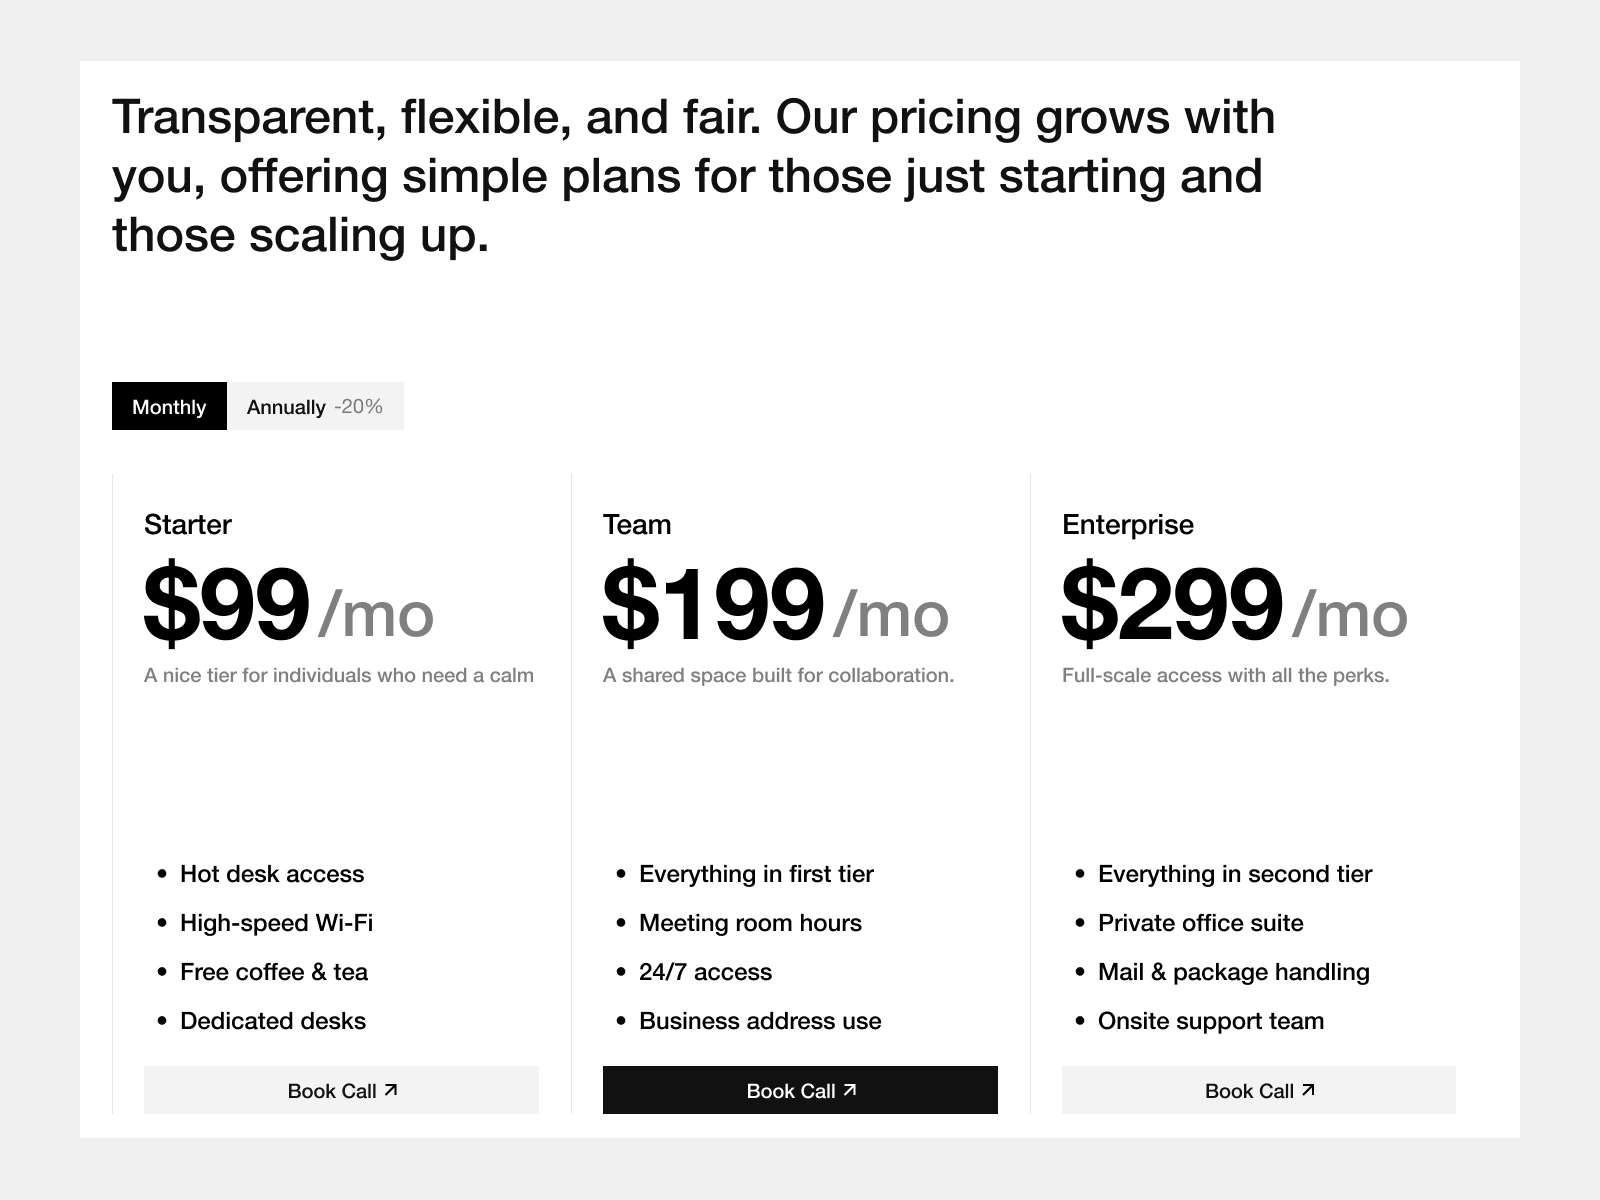Click the Private office suite feature

(1200, 923)
